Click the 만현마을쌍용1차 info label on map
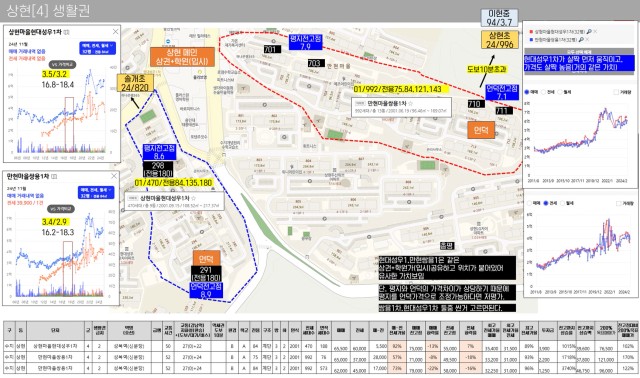This screenshot has height=378, width=640. (x=401, y=107)
